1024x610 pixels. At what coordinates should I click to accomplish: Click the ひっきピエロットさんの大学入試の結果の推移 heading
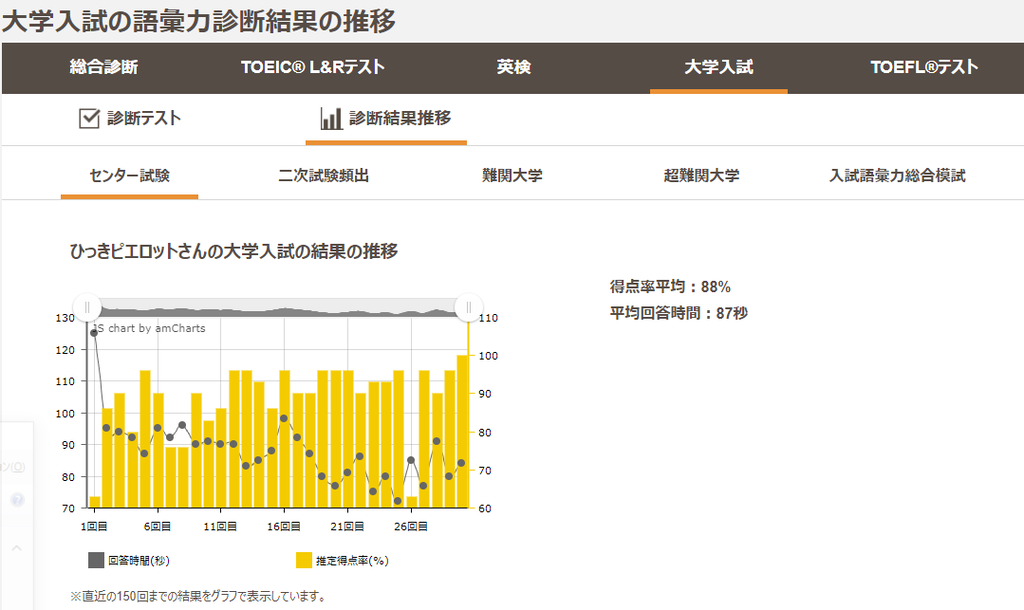[234, 251]
